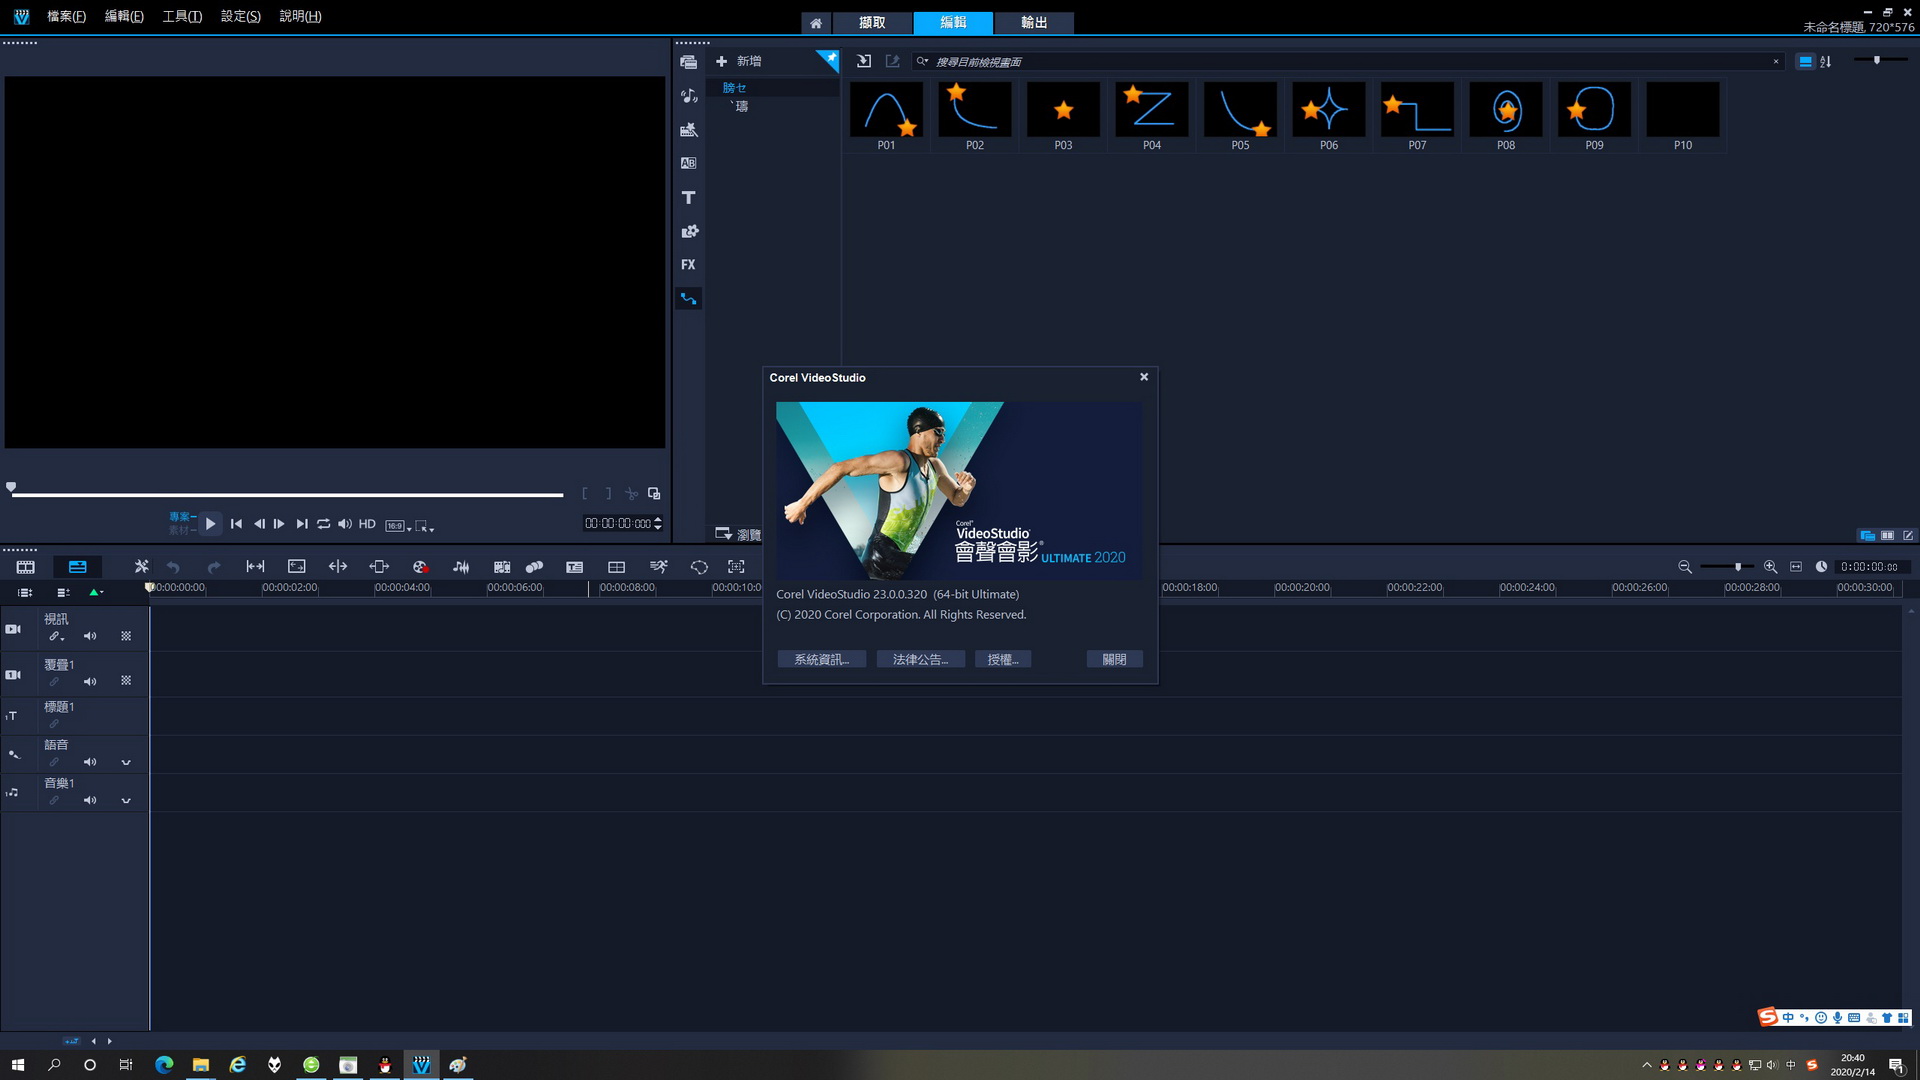Open the Template library icon
The height and width of the screenshot is (1080, 1920).
[x=688, y=130]
